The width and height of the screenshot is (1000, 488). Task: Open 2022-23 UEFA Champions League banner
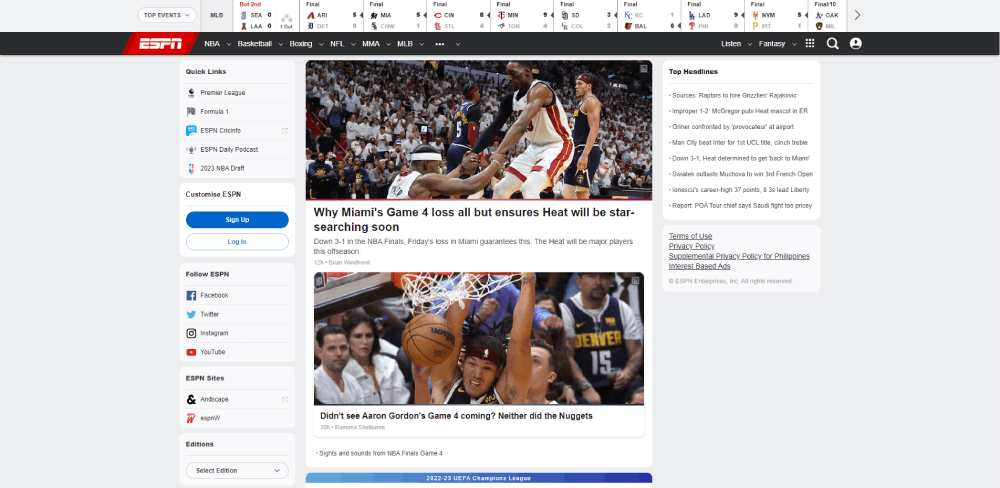(478, 478)
